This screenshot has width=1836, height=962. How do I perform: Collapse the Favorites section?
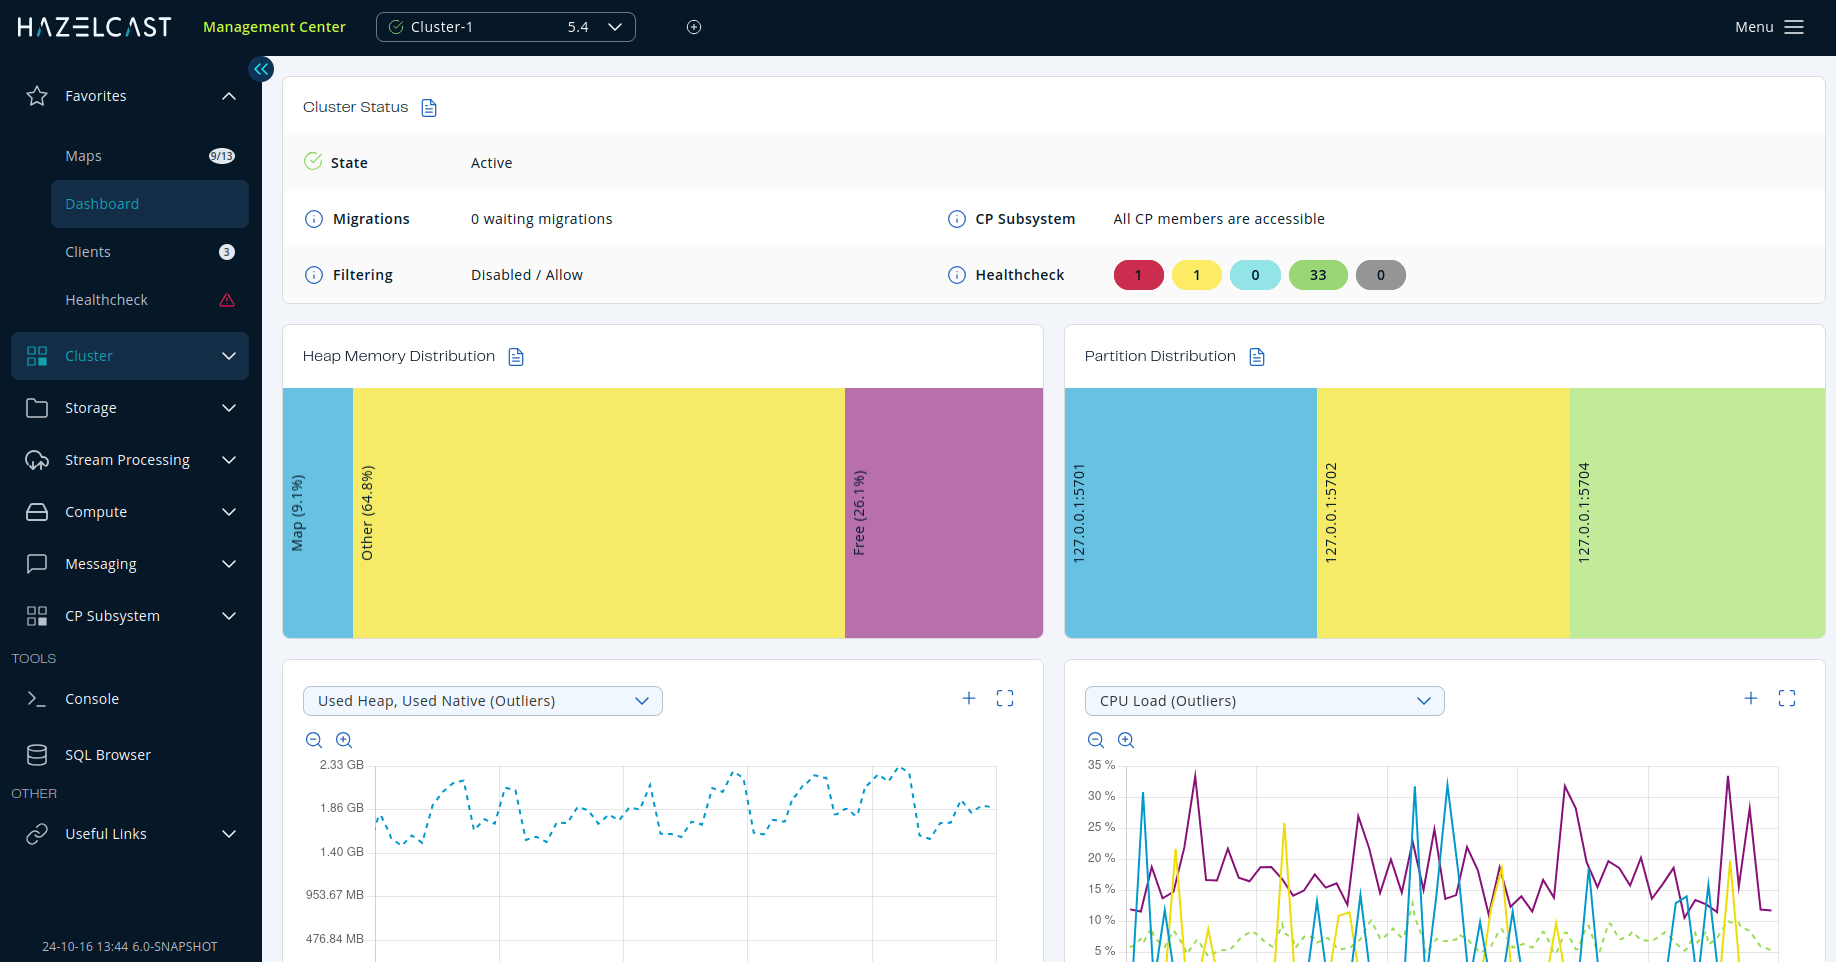228,95
